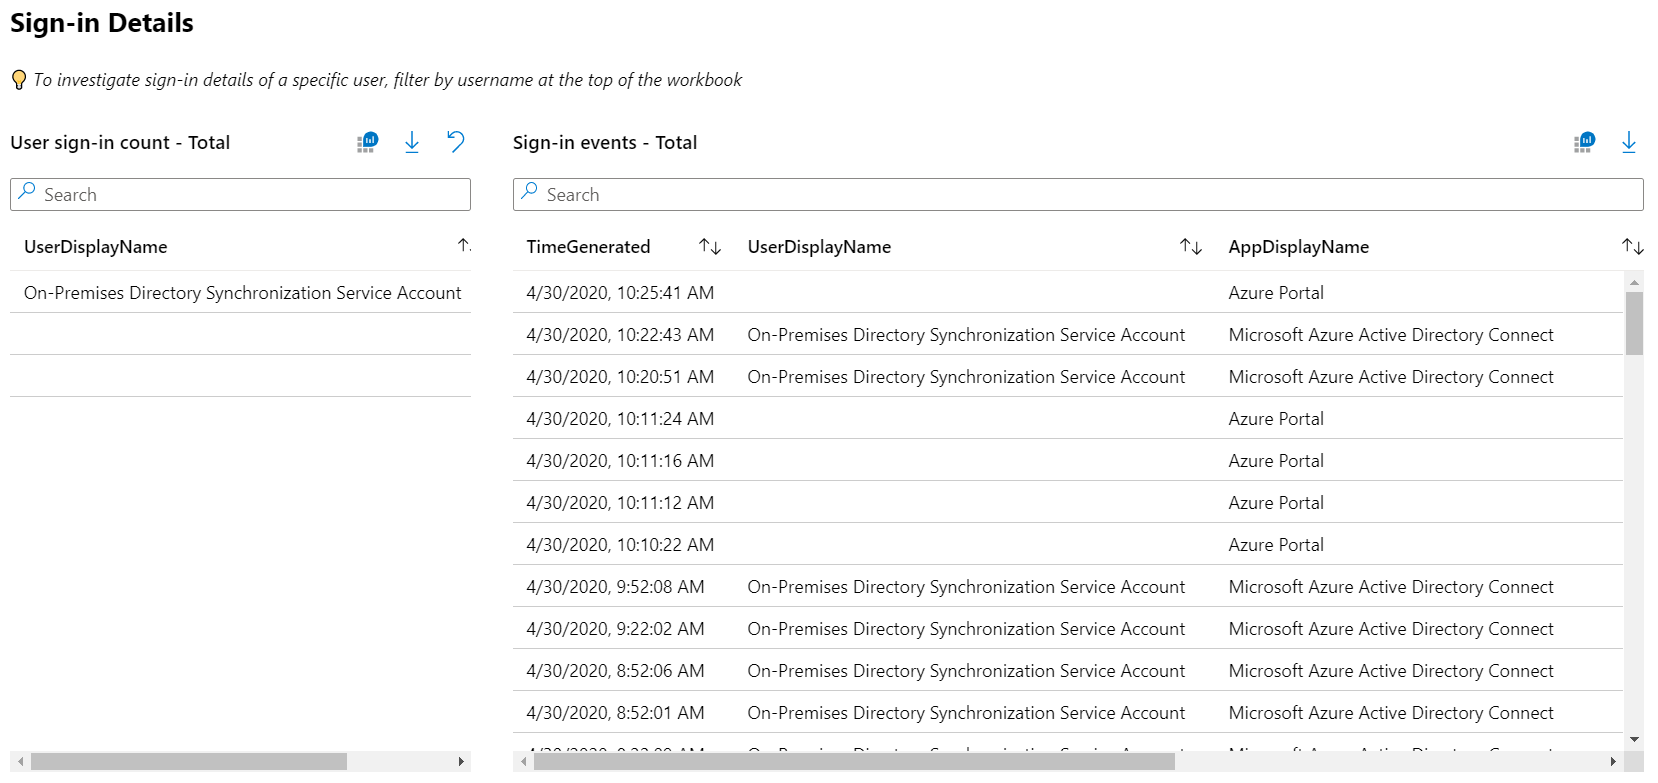Click the Sign-in events search field
The height and width of the screenshot is (783, 1658).
1078,195
